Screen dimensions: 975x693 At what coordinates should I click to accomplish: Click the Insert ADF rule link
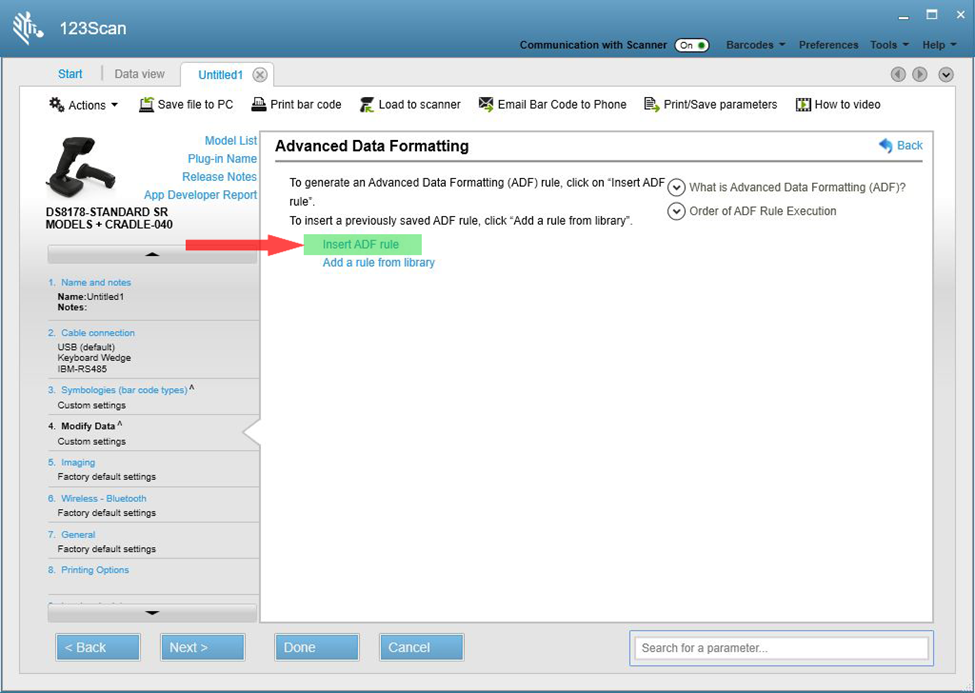(361, 245)
